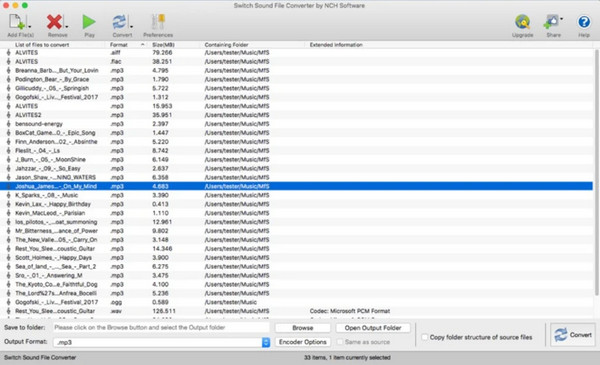Select Mr_Bitterness_...ance_of_Power file
The width and height of the screenshot is (600, 365).
(x=297, y=231)
